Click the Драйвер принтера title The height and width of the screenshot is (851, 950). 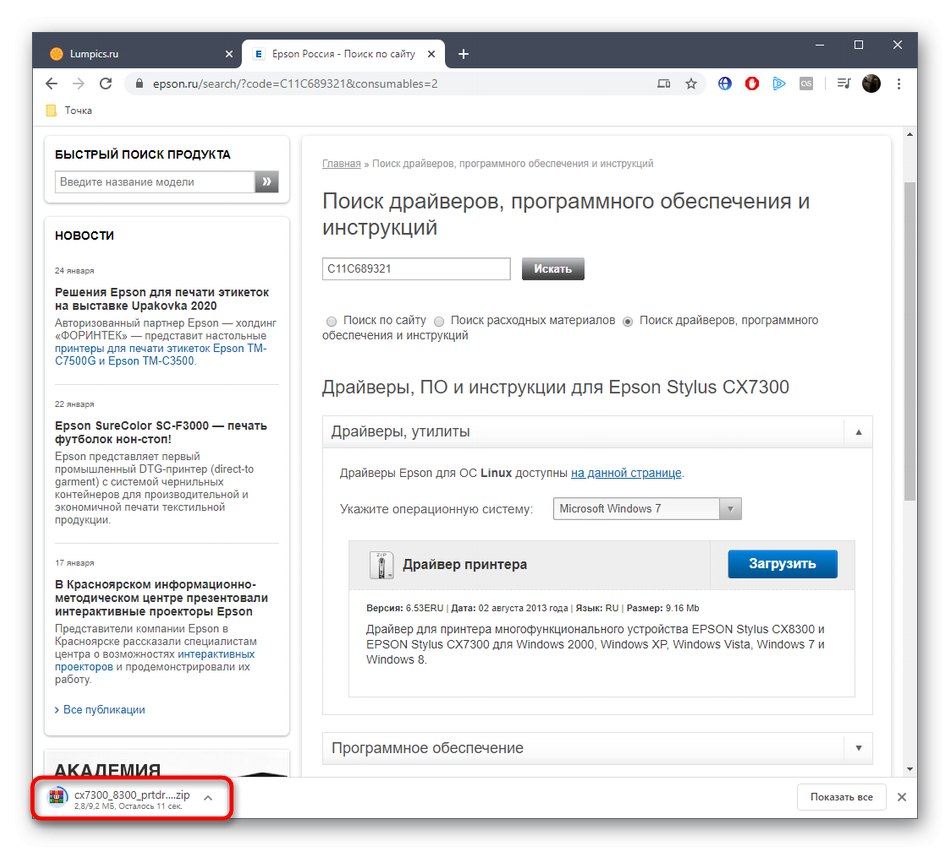pyautogui.click(x=465, y=565)
